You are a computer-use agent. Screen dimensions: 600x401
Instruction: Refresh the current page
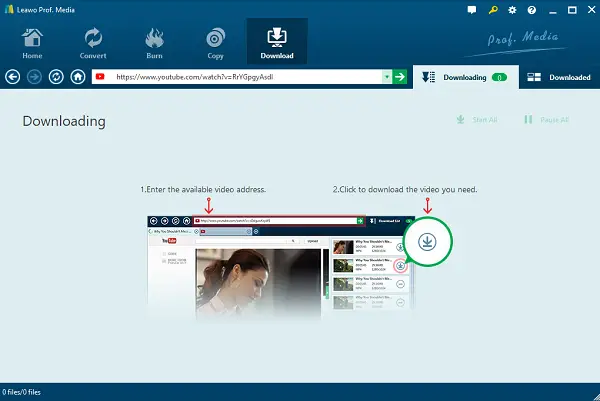(56, 77)
